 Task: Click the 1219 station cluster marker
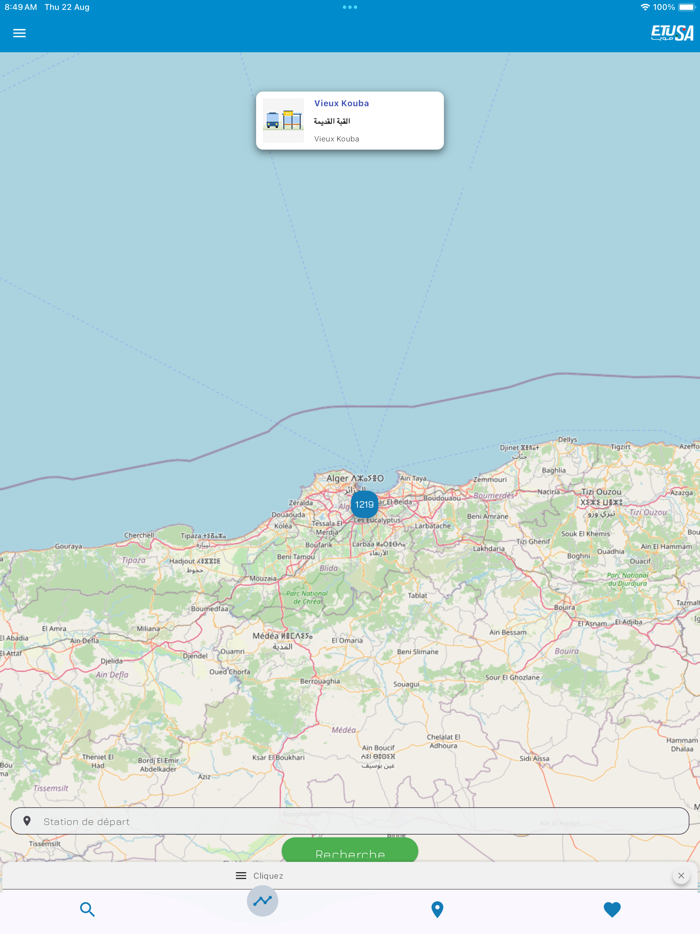[x=364, y=505]
